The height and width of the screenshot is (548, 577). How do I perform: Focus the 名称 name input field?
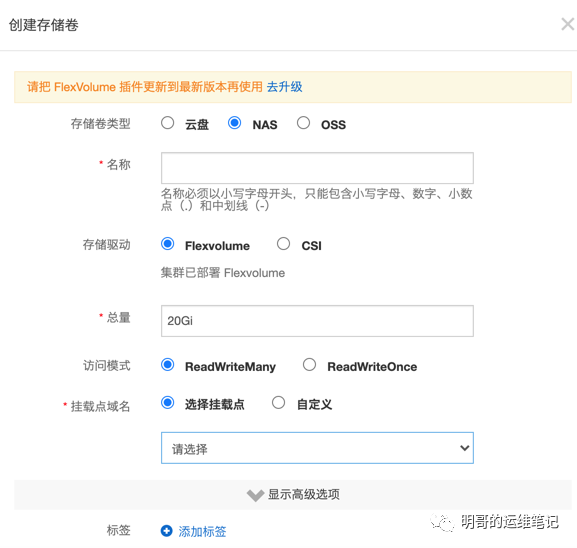317,168
